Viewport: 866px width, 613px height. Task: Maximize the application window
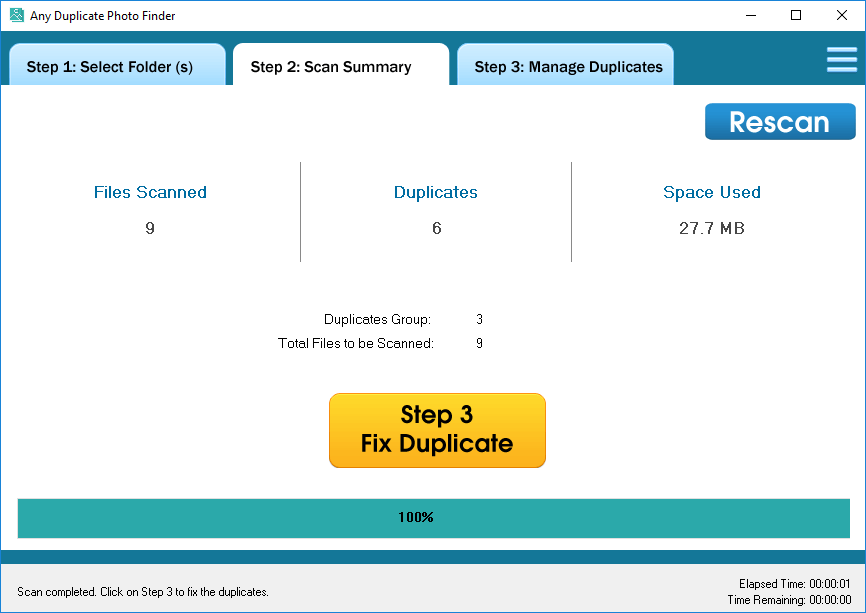[x=796, y=15]
